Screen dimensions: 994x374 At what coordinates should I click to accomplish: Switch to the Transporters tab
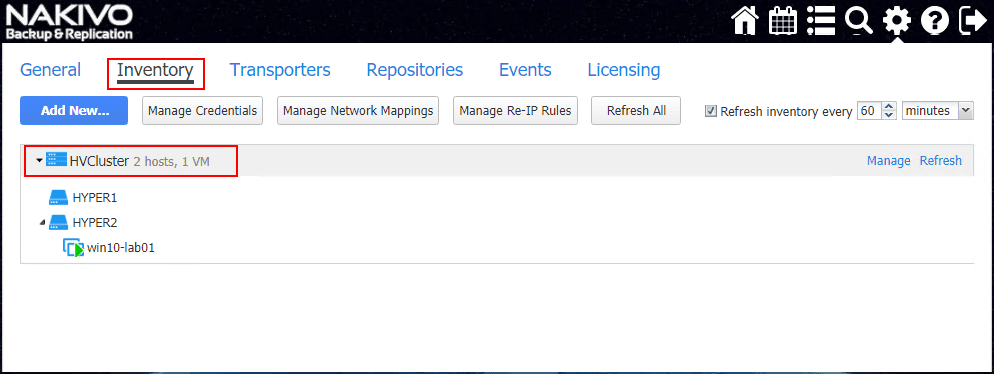[x=280, y=70]
